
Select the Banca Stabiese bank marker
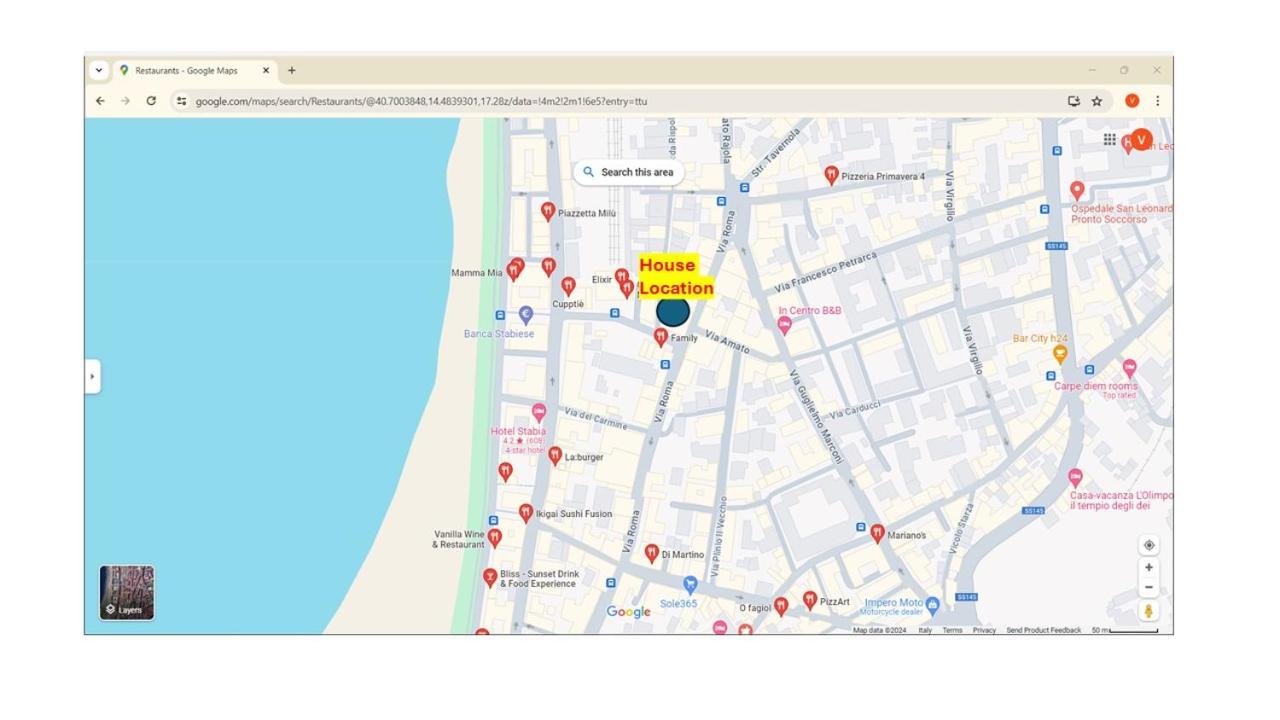(x=526, y=316)
